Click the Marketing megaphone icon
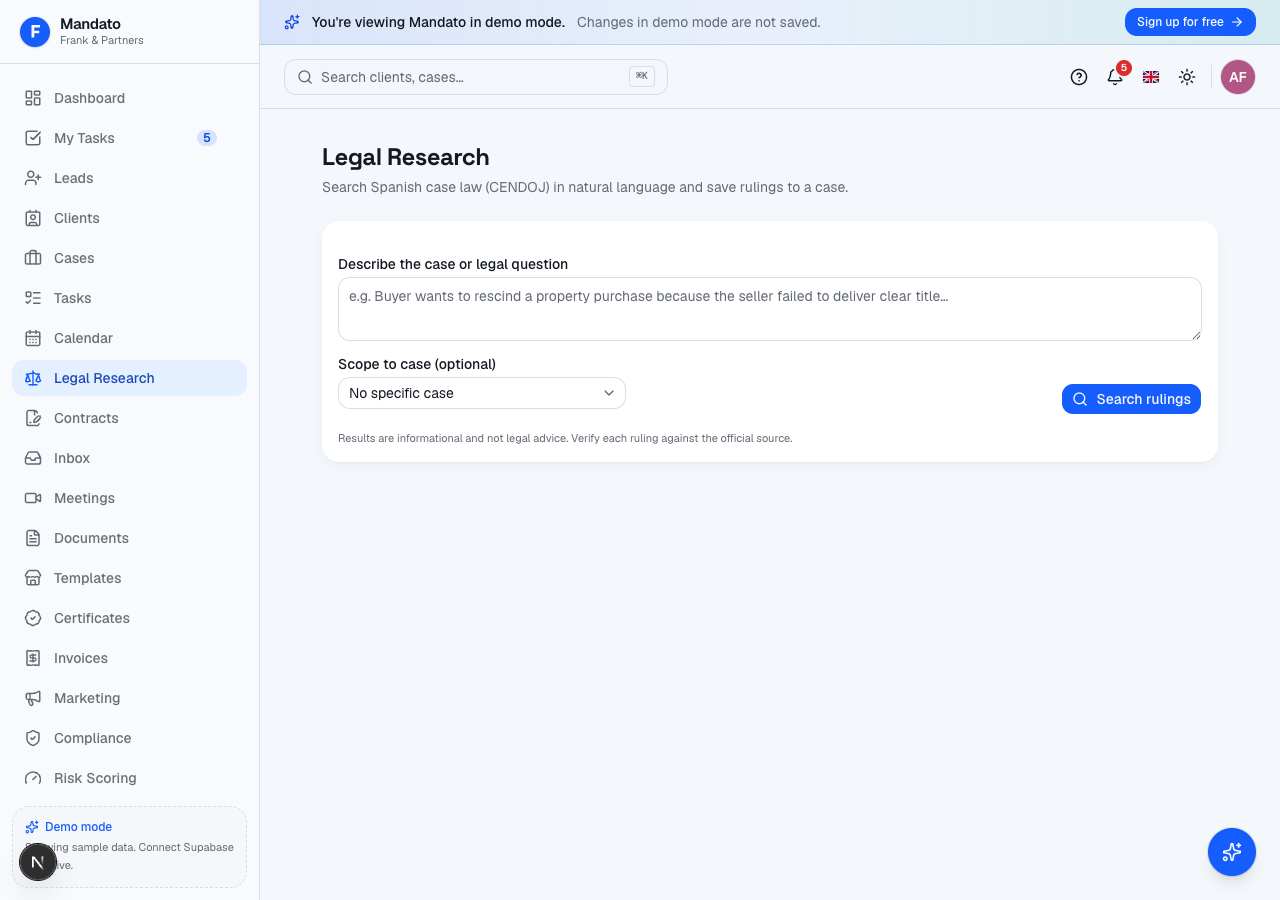1280x900 pixels. [x=33, y=698]
